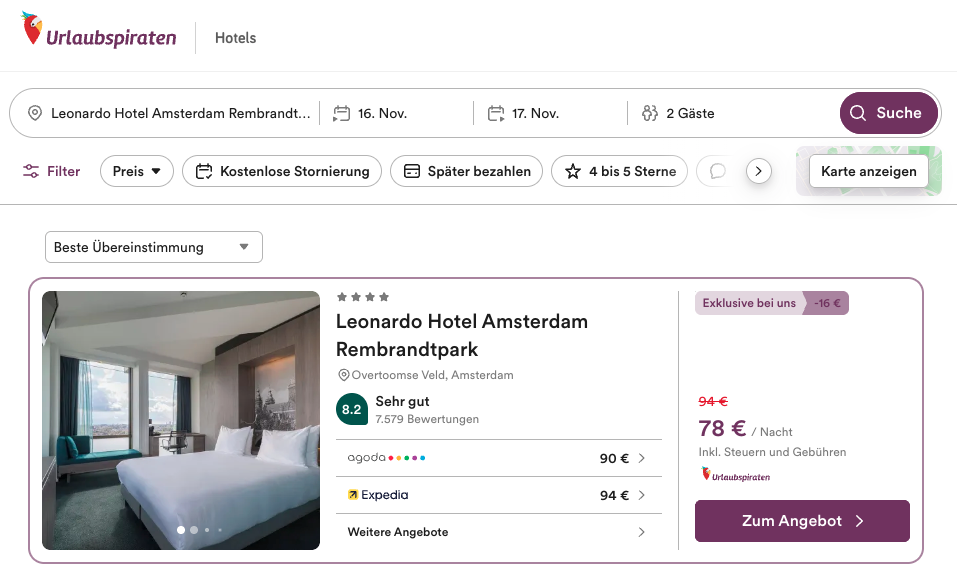The image size is (957, 580).
Task: Click the Filter sliders icon
Action: (x=31, y=171)
